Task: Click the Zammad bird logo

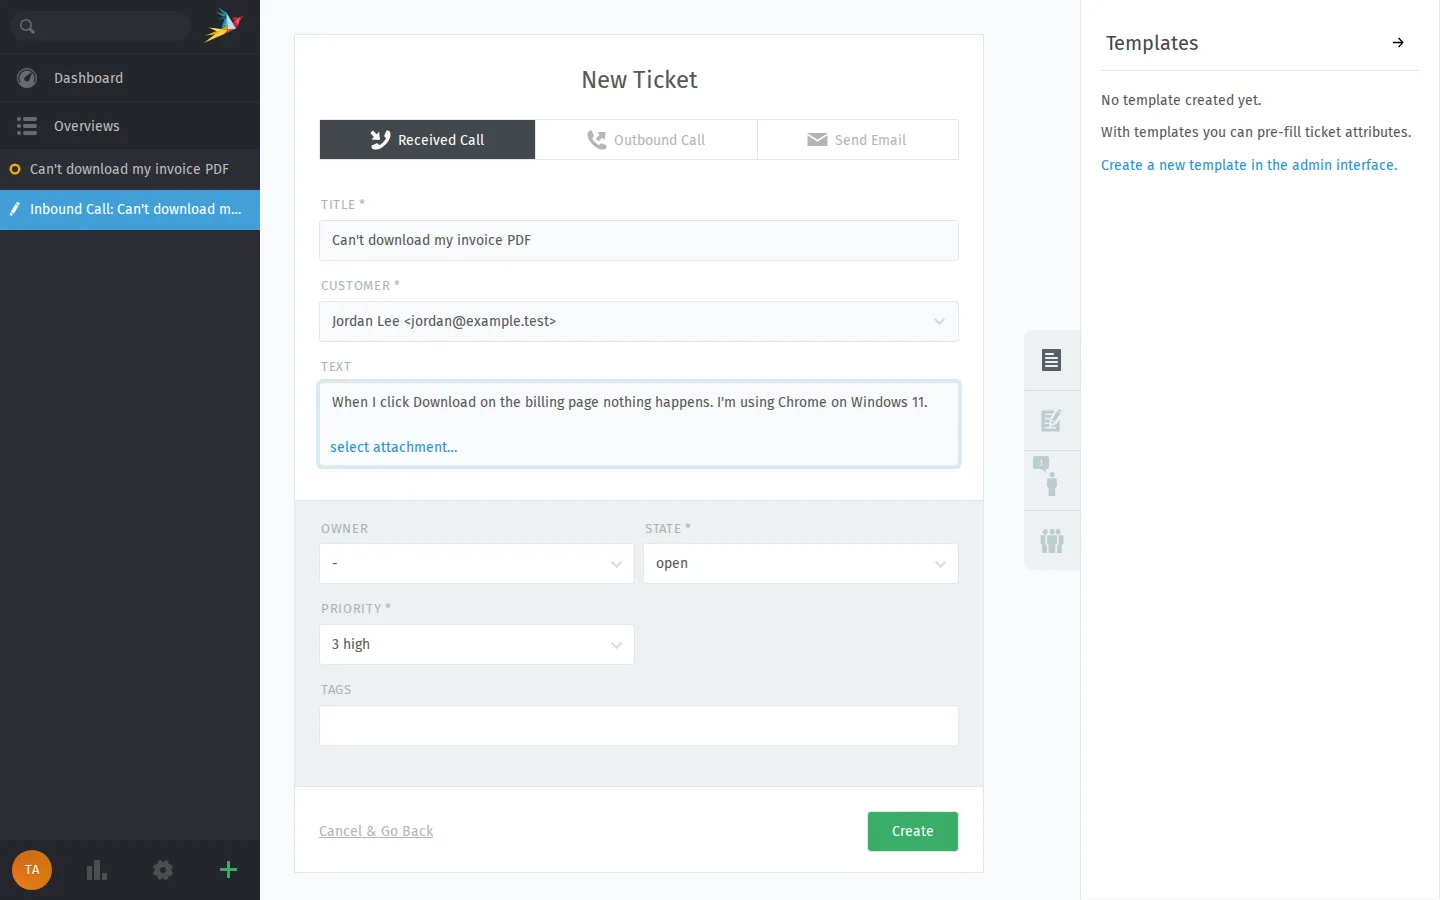Action: click(x=223, y=25)
